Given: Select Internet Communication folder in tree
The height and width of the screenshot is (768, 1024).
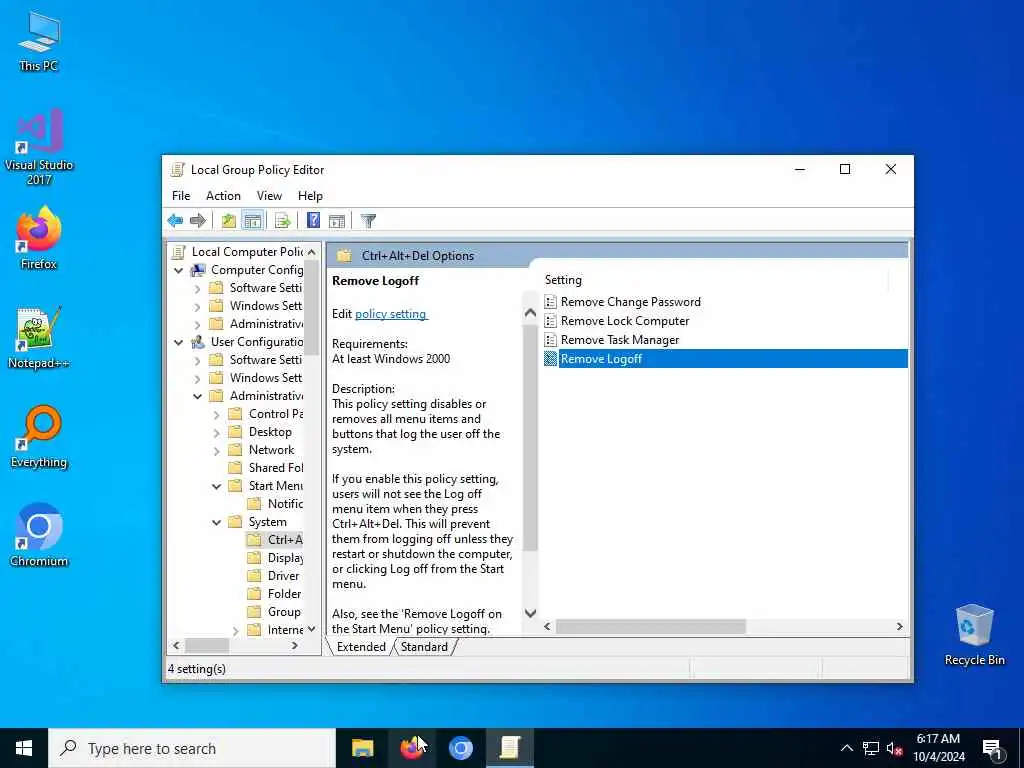Looking at the screenshot, I should [x=285, y=630].
